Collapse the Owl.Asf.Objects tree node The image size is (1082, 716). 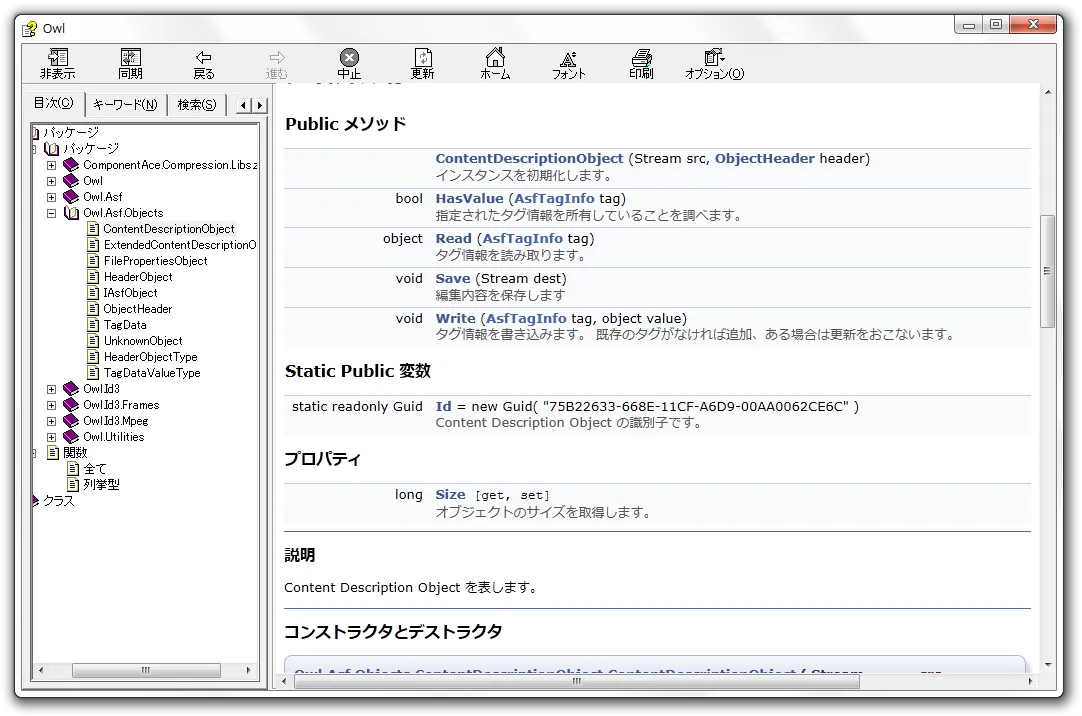pyautogui.click(x=52, y=213)
